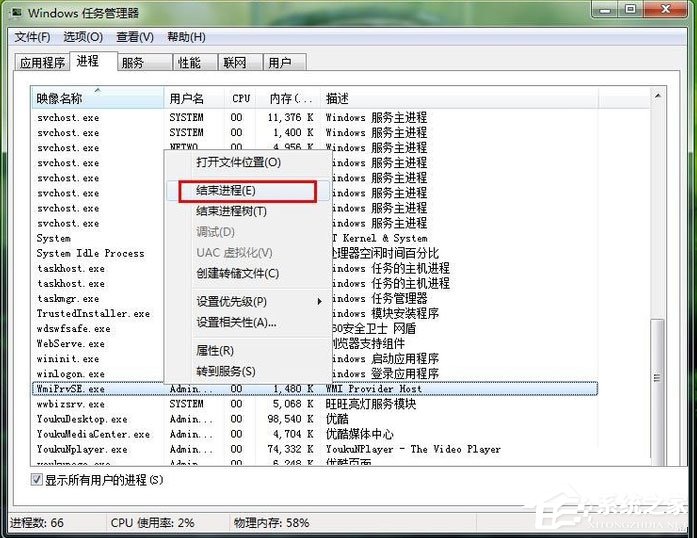Select 设置相关性(A)... menu entry

click(248, 322)
